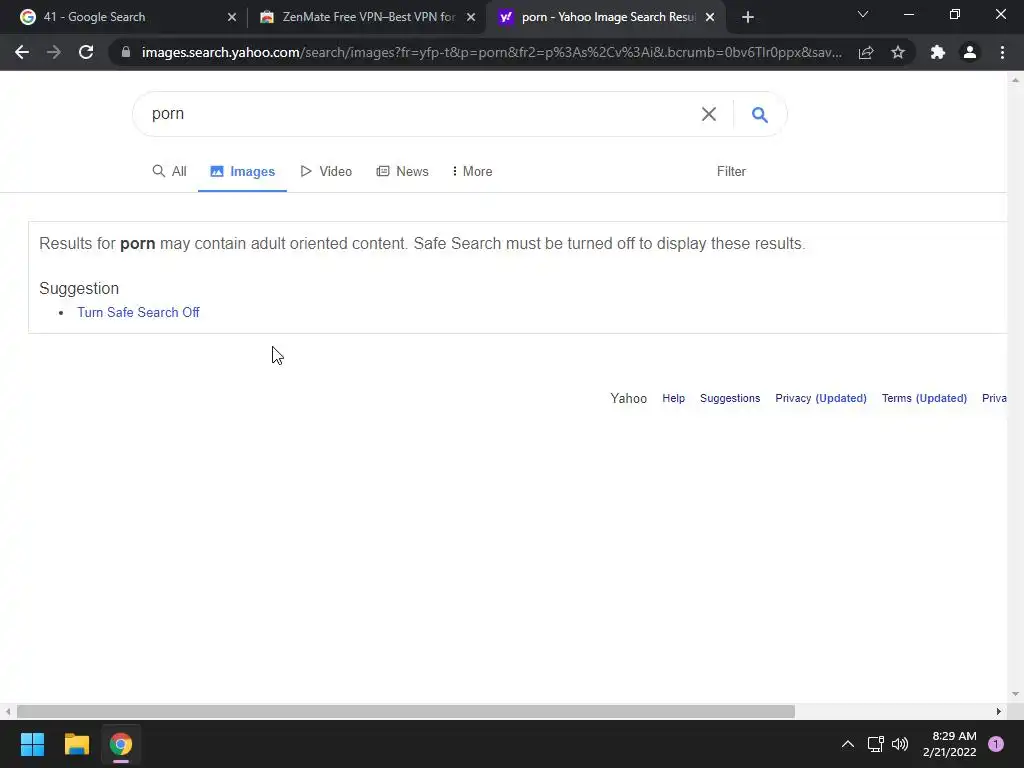Close the 41 - Google Search tab
1024x768 pixels.
point(232,18)
